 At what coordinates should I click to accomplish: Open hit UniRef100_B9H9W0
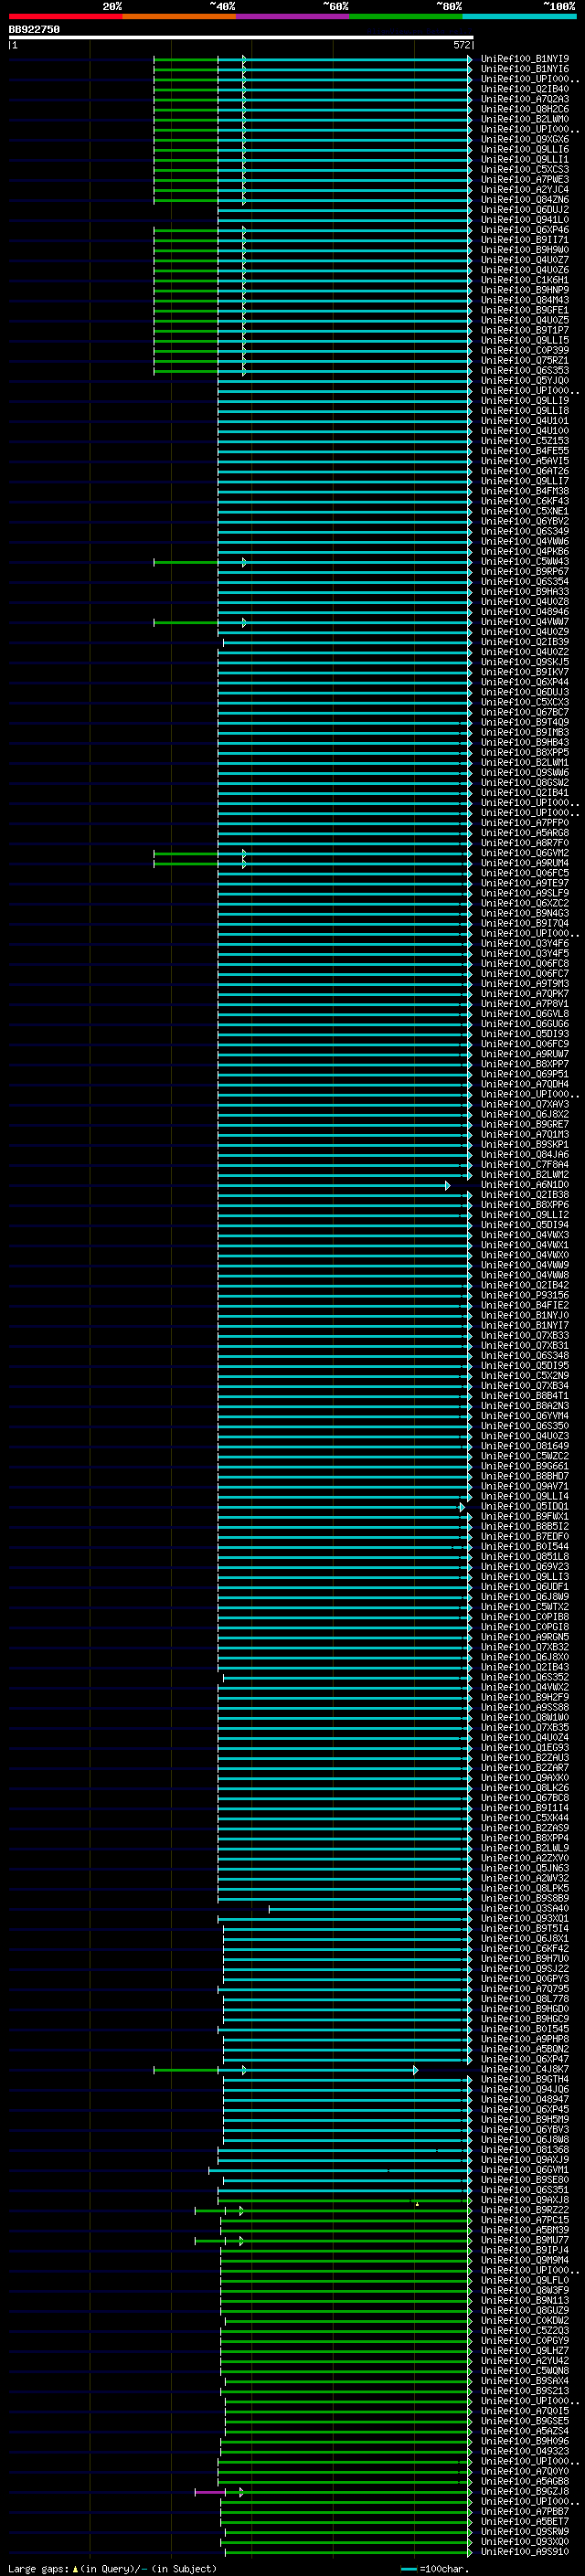click(x=525, y=250)
